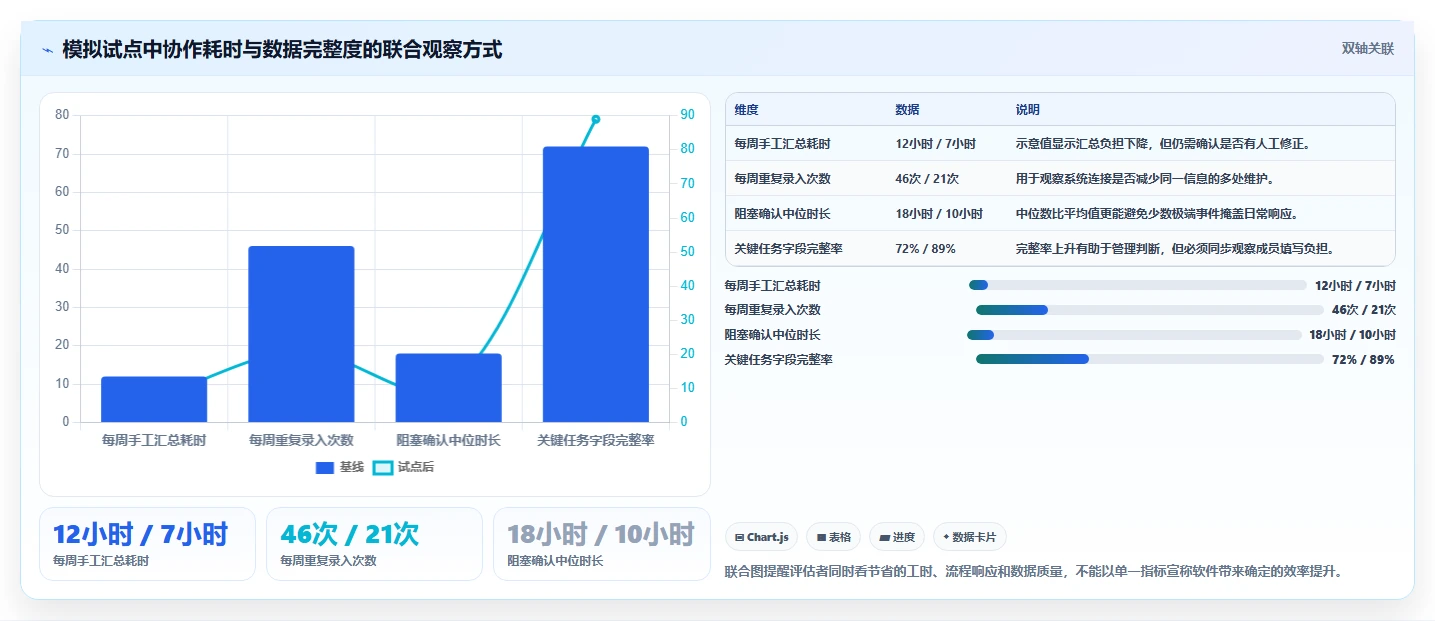Click the cyan 试点后 legend swatch
Screen dimensions: 1435x621
coord(382,467)
